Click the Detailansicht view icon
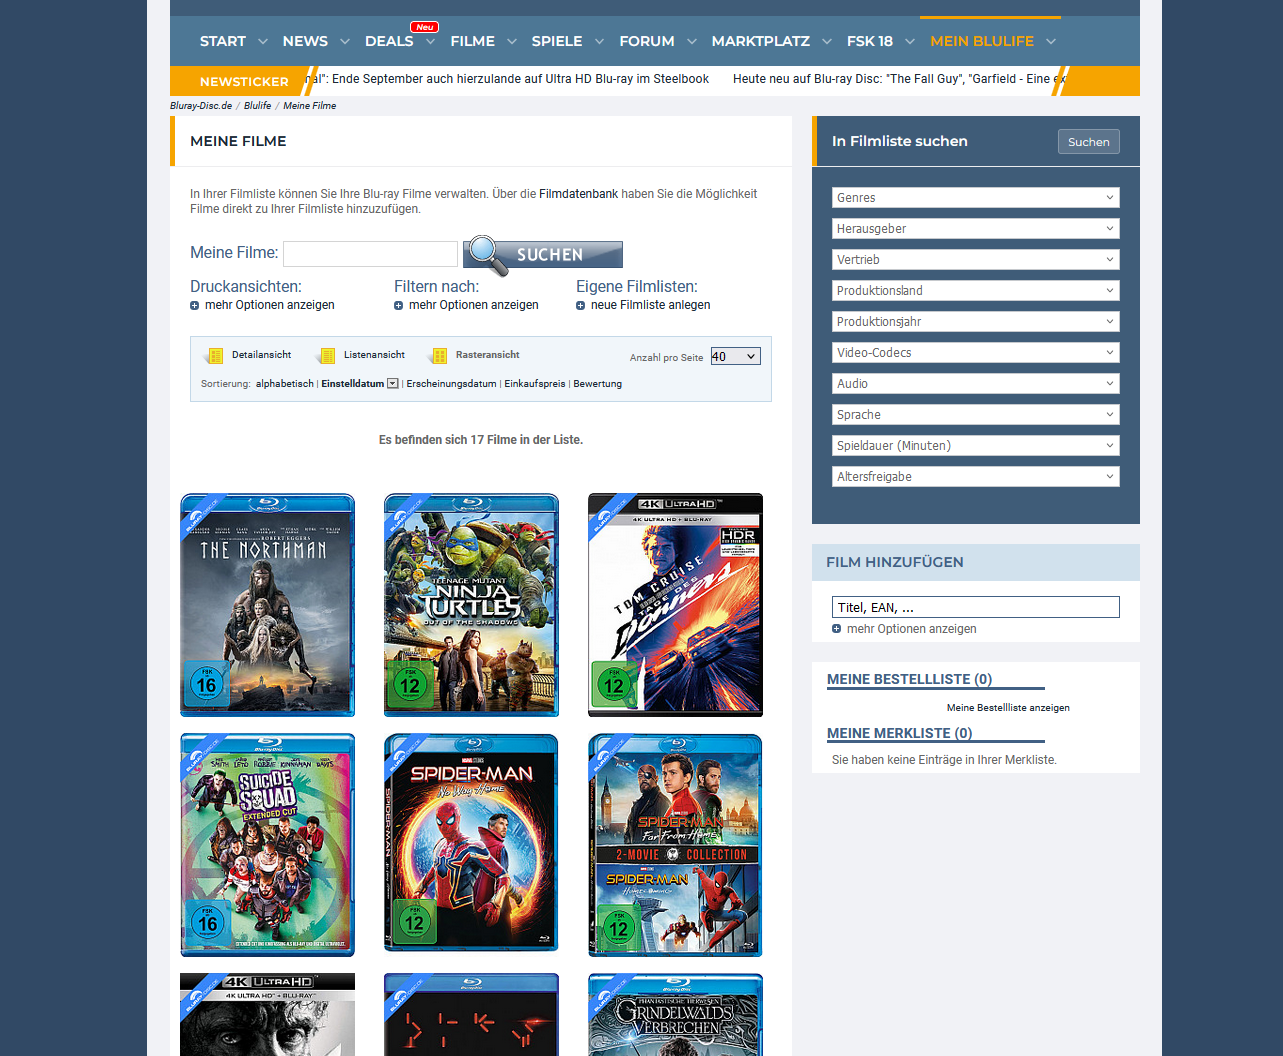This screenshot has width=1283, height=1056. [215, 356]
